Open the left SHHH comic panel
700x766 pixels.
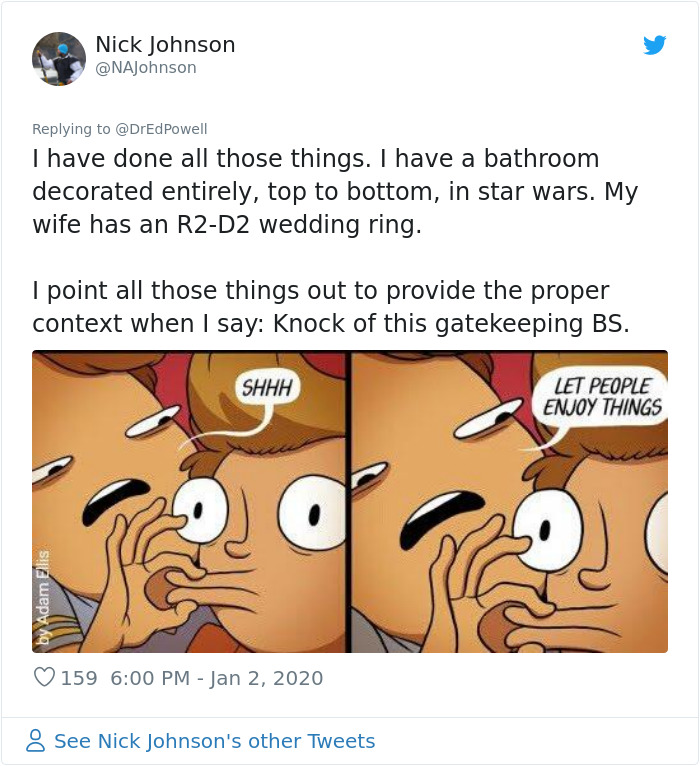pyautogui.click(x=189, y=502)
